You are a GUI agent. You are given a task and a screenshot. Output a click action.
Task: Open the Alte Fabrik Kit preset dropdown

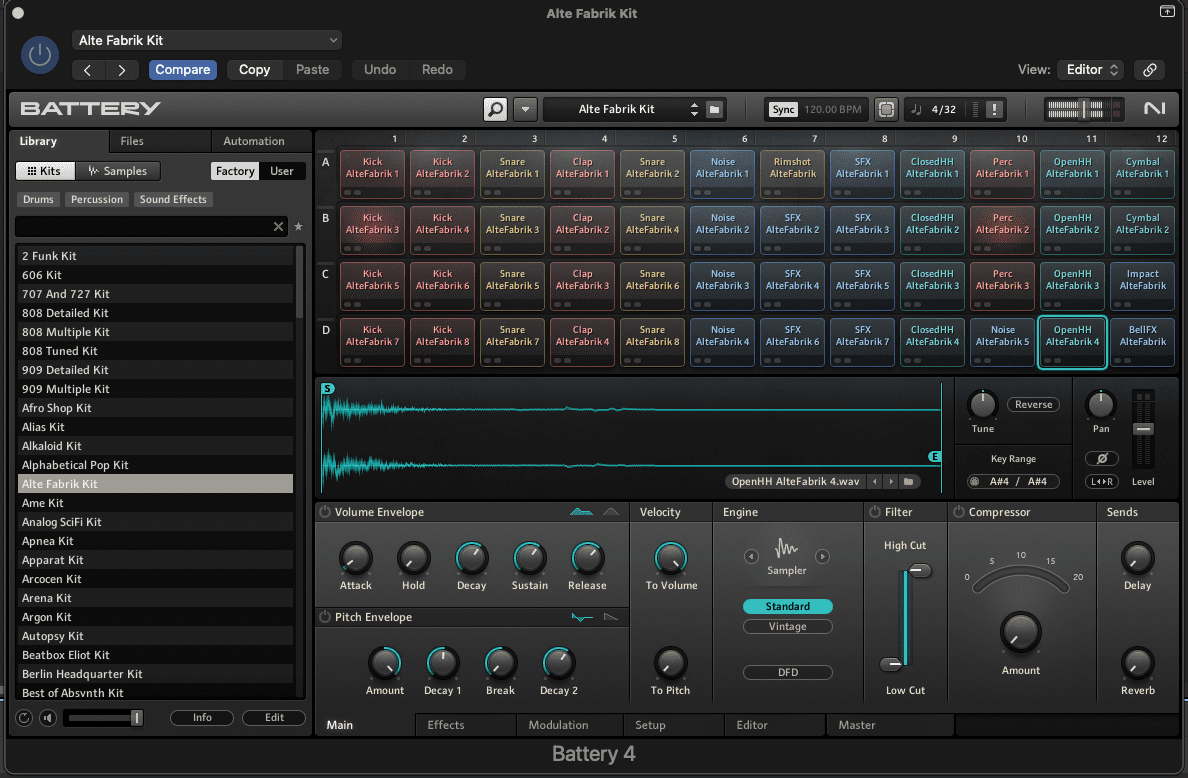(207, 40)
